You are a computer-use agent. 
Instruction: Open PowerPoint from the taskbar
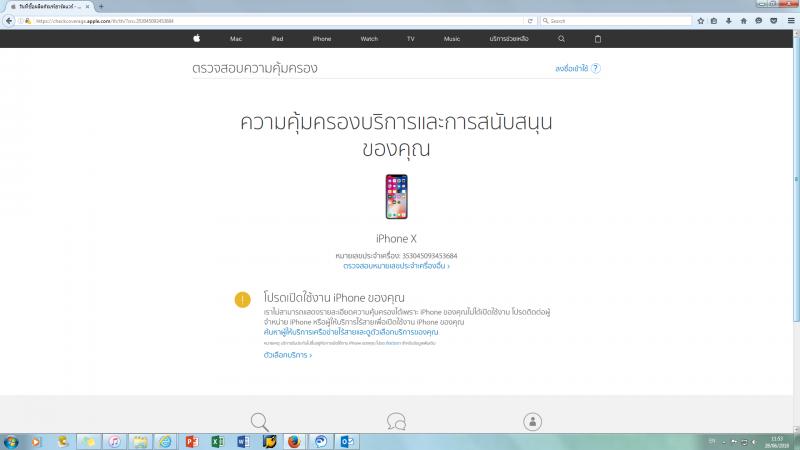coord(191,442)
